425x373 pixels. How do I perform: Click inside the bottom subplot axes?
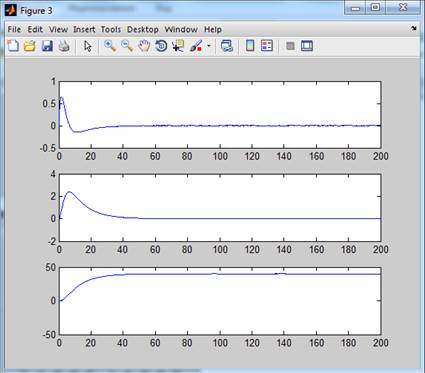220,301
